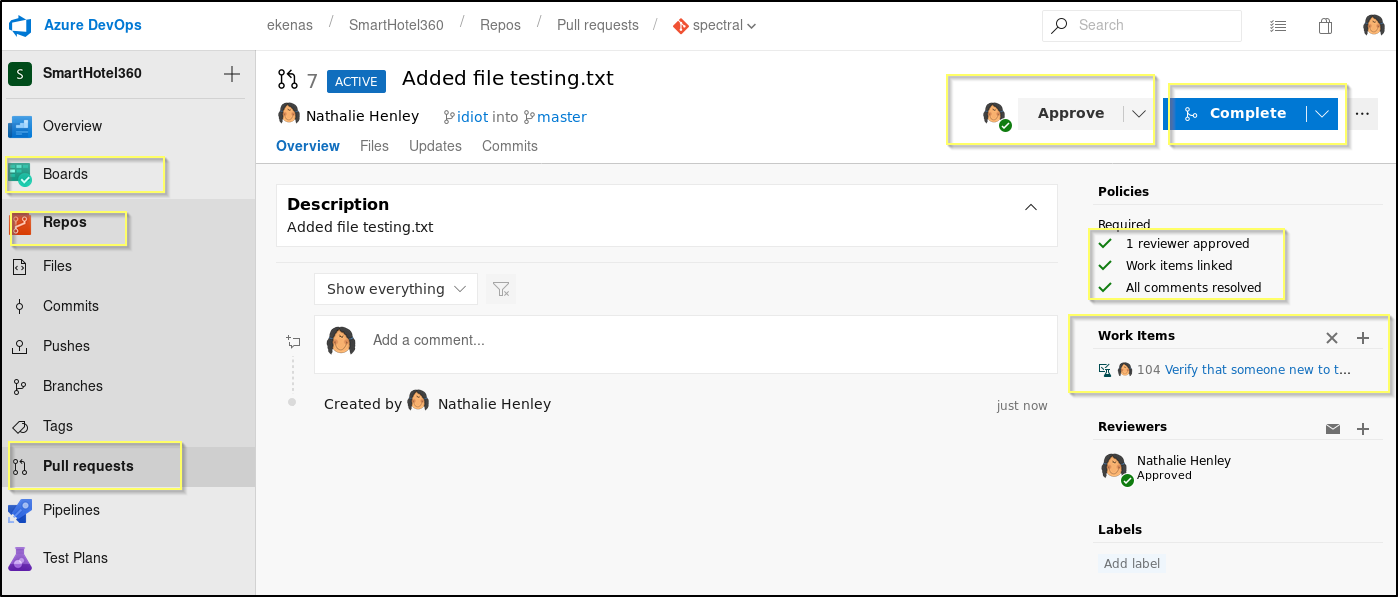Click the author avatar beside Approve button
The image size is (1398, 597).
click(x=995, y=115)
